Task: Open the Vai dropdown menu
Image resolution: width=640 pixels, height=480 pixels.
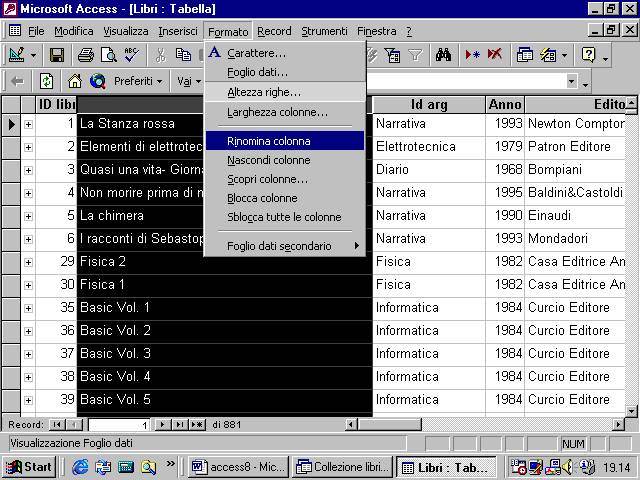Action: click(x=189, y=81)
